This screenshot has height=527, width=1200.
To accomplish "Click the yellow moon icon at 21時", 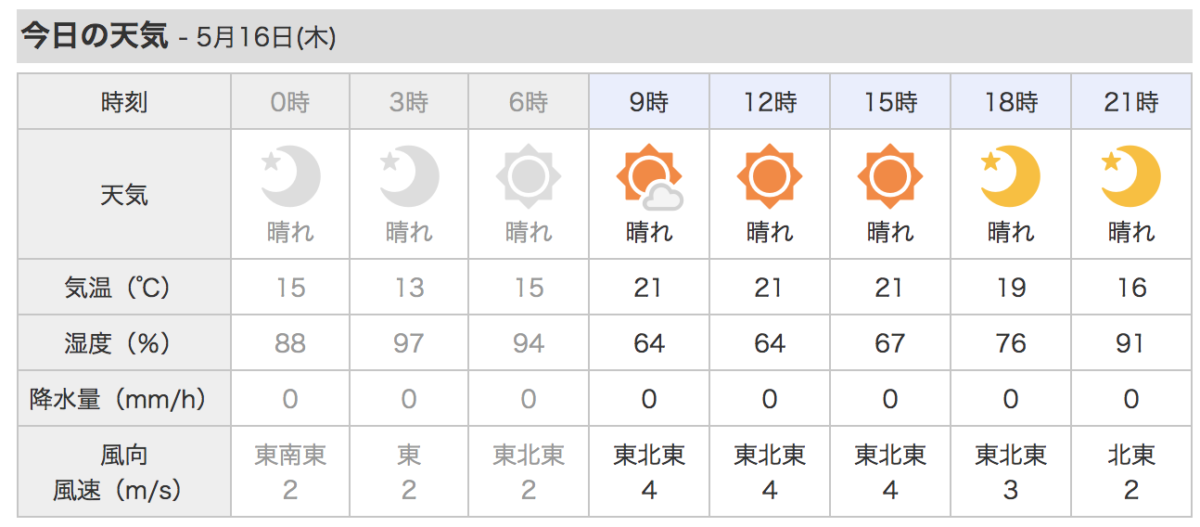I will [x=1131, y=176].
